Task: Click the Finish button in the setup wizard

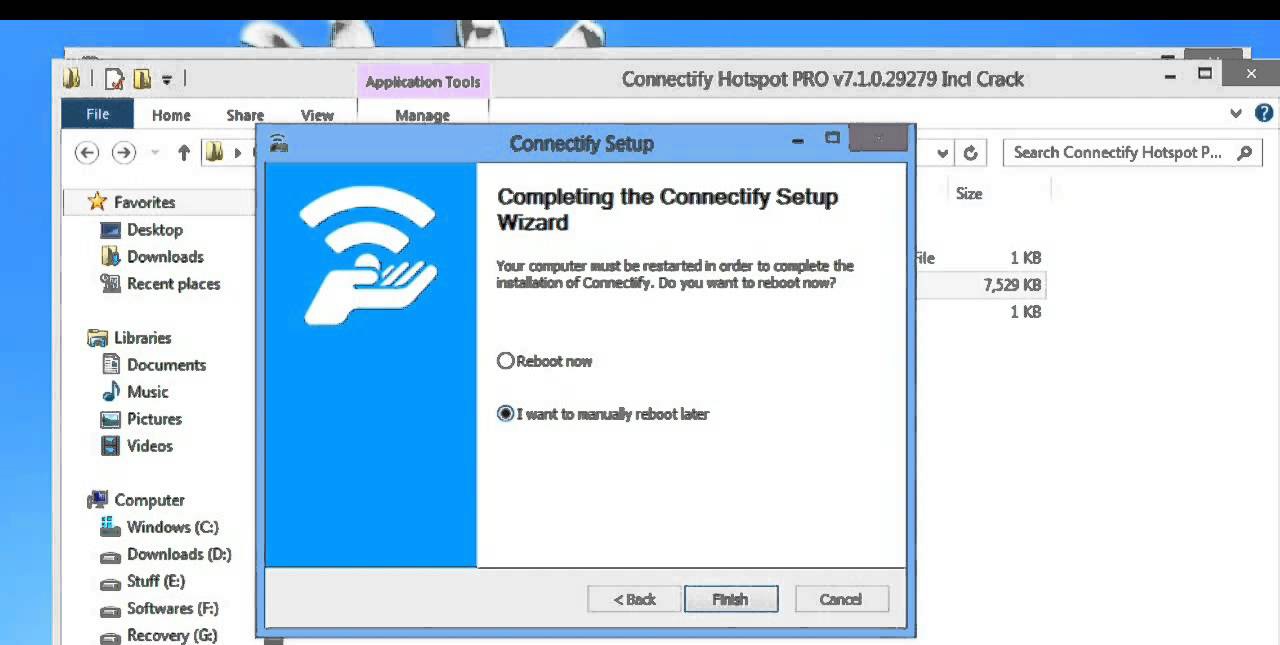Action: point(731,599)
